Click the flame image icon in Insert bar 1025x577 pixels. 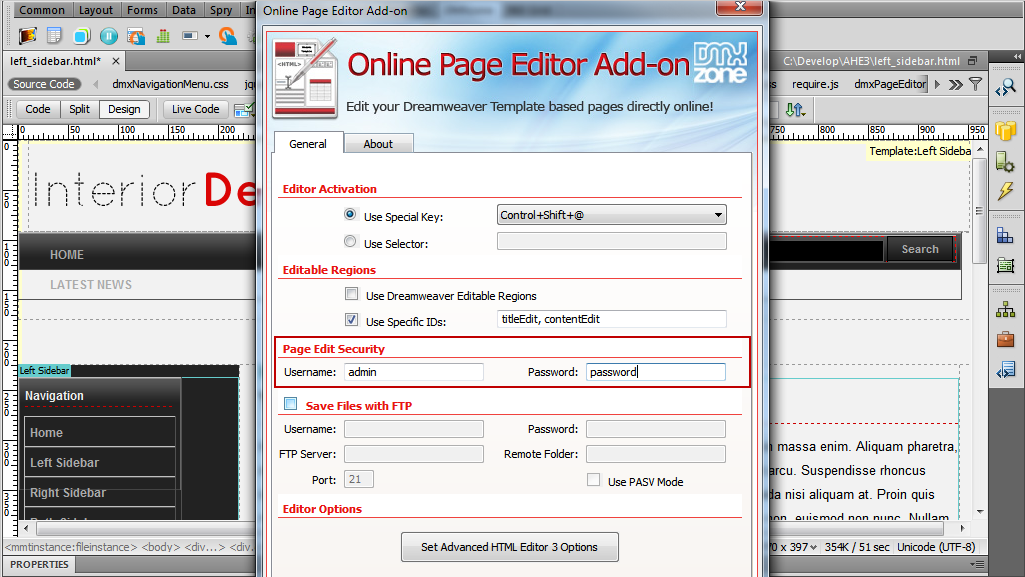[x=27, y=35]
